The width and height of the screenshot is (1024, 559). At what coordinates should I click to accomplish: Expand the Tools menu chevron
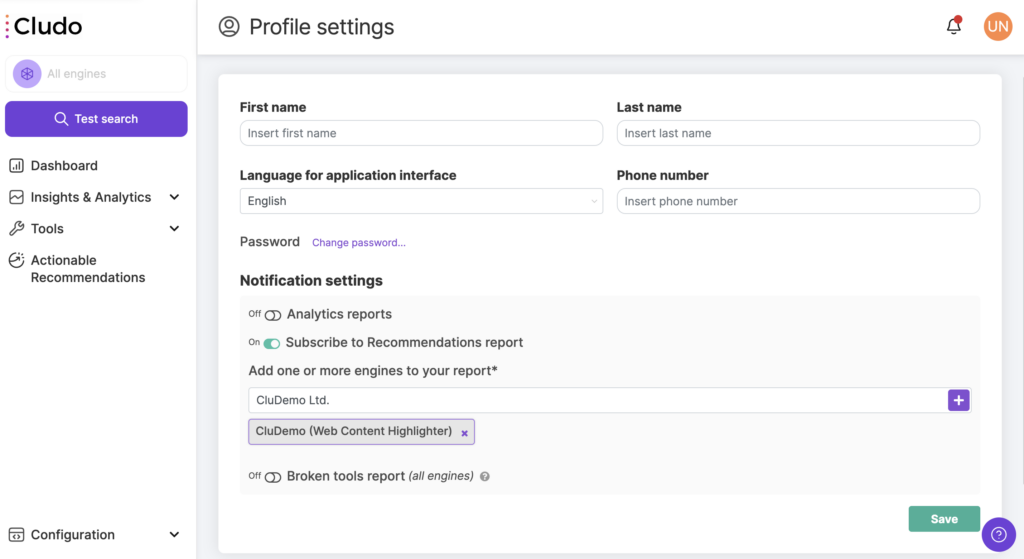click(x=174, y=229)
